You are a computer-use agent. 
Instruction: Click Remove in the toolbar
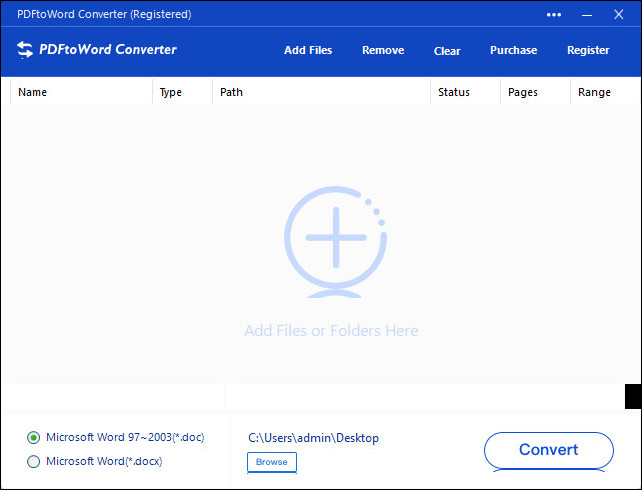[x=383, y=50]
